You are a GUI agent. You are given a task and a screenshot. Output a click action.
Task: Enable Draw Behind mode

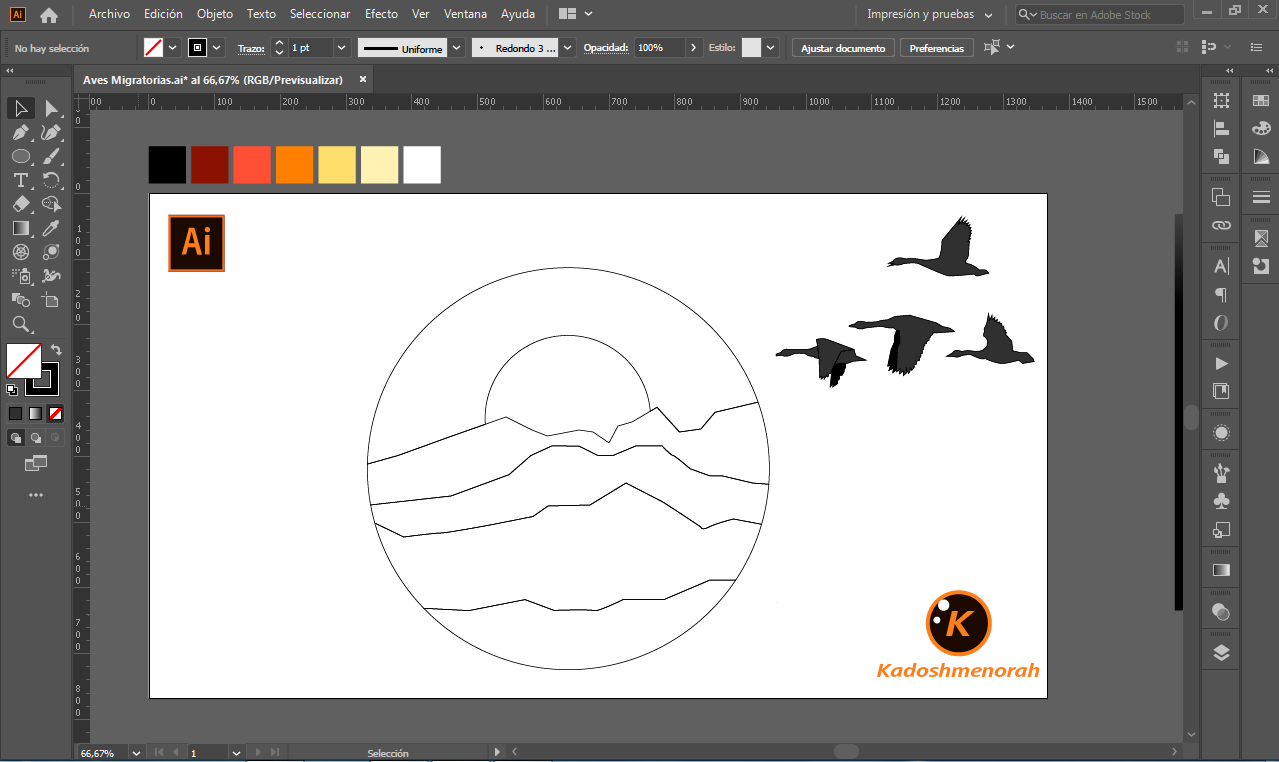point(36,438)
